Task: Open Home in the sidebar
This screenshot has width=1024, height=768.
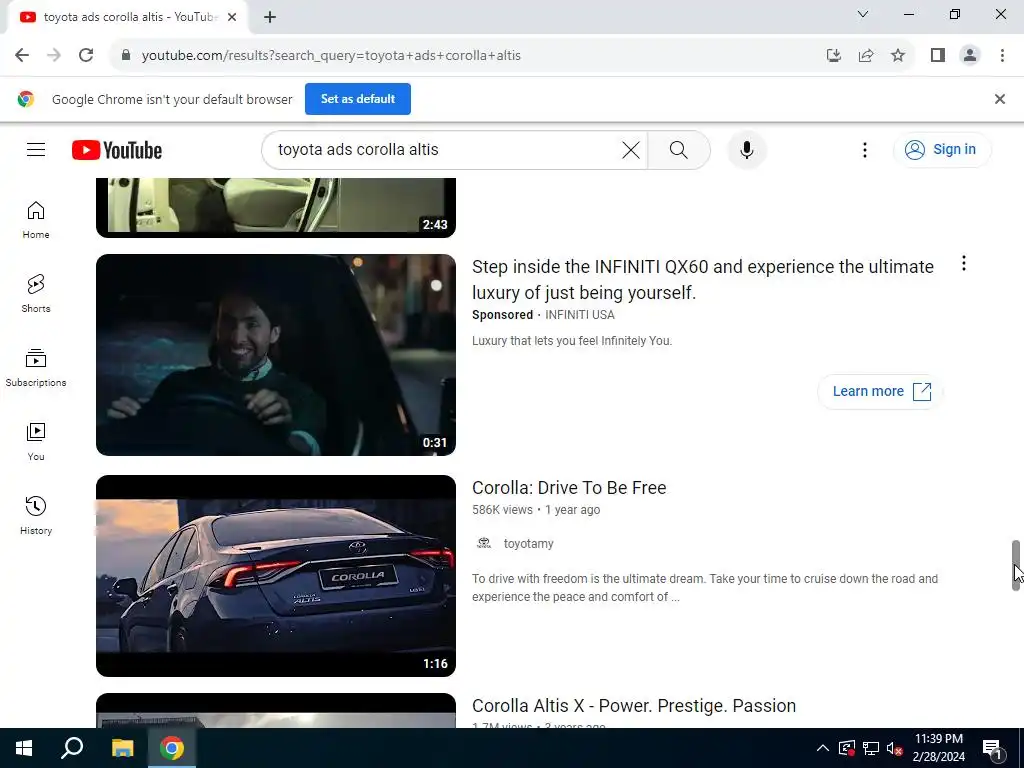Action: tap(36, 220)
